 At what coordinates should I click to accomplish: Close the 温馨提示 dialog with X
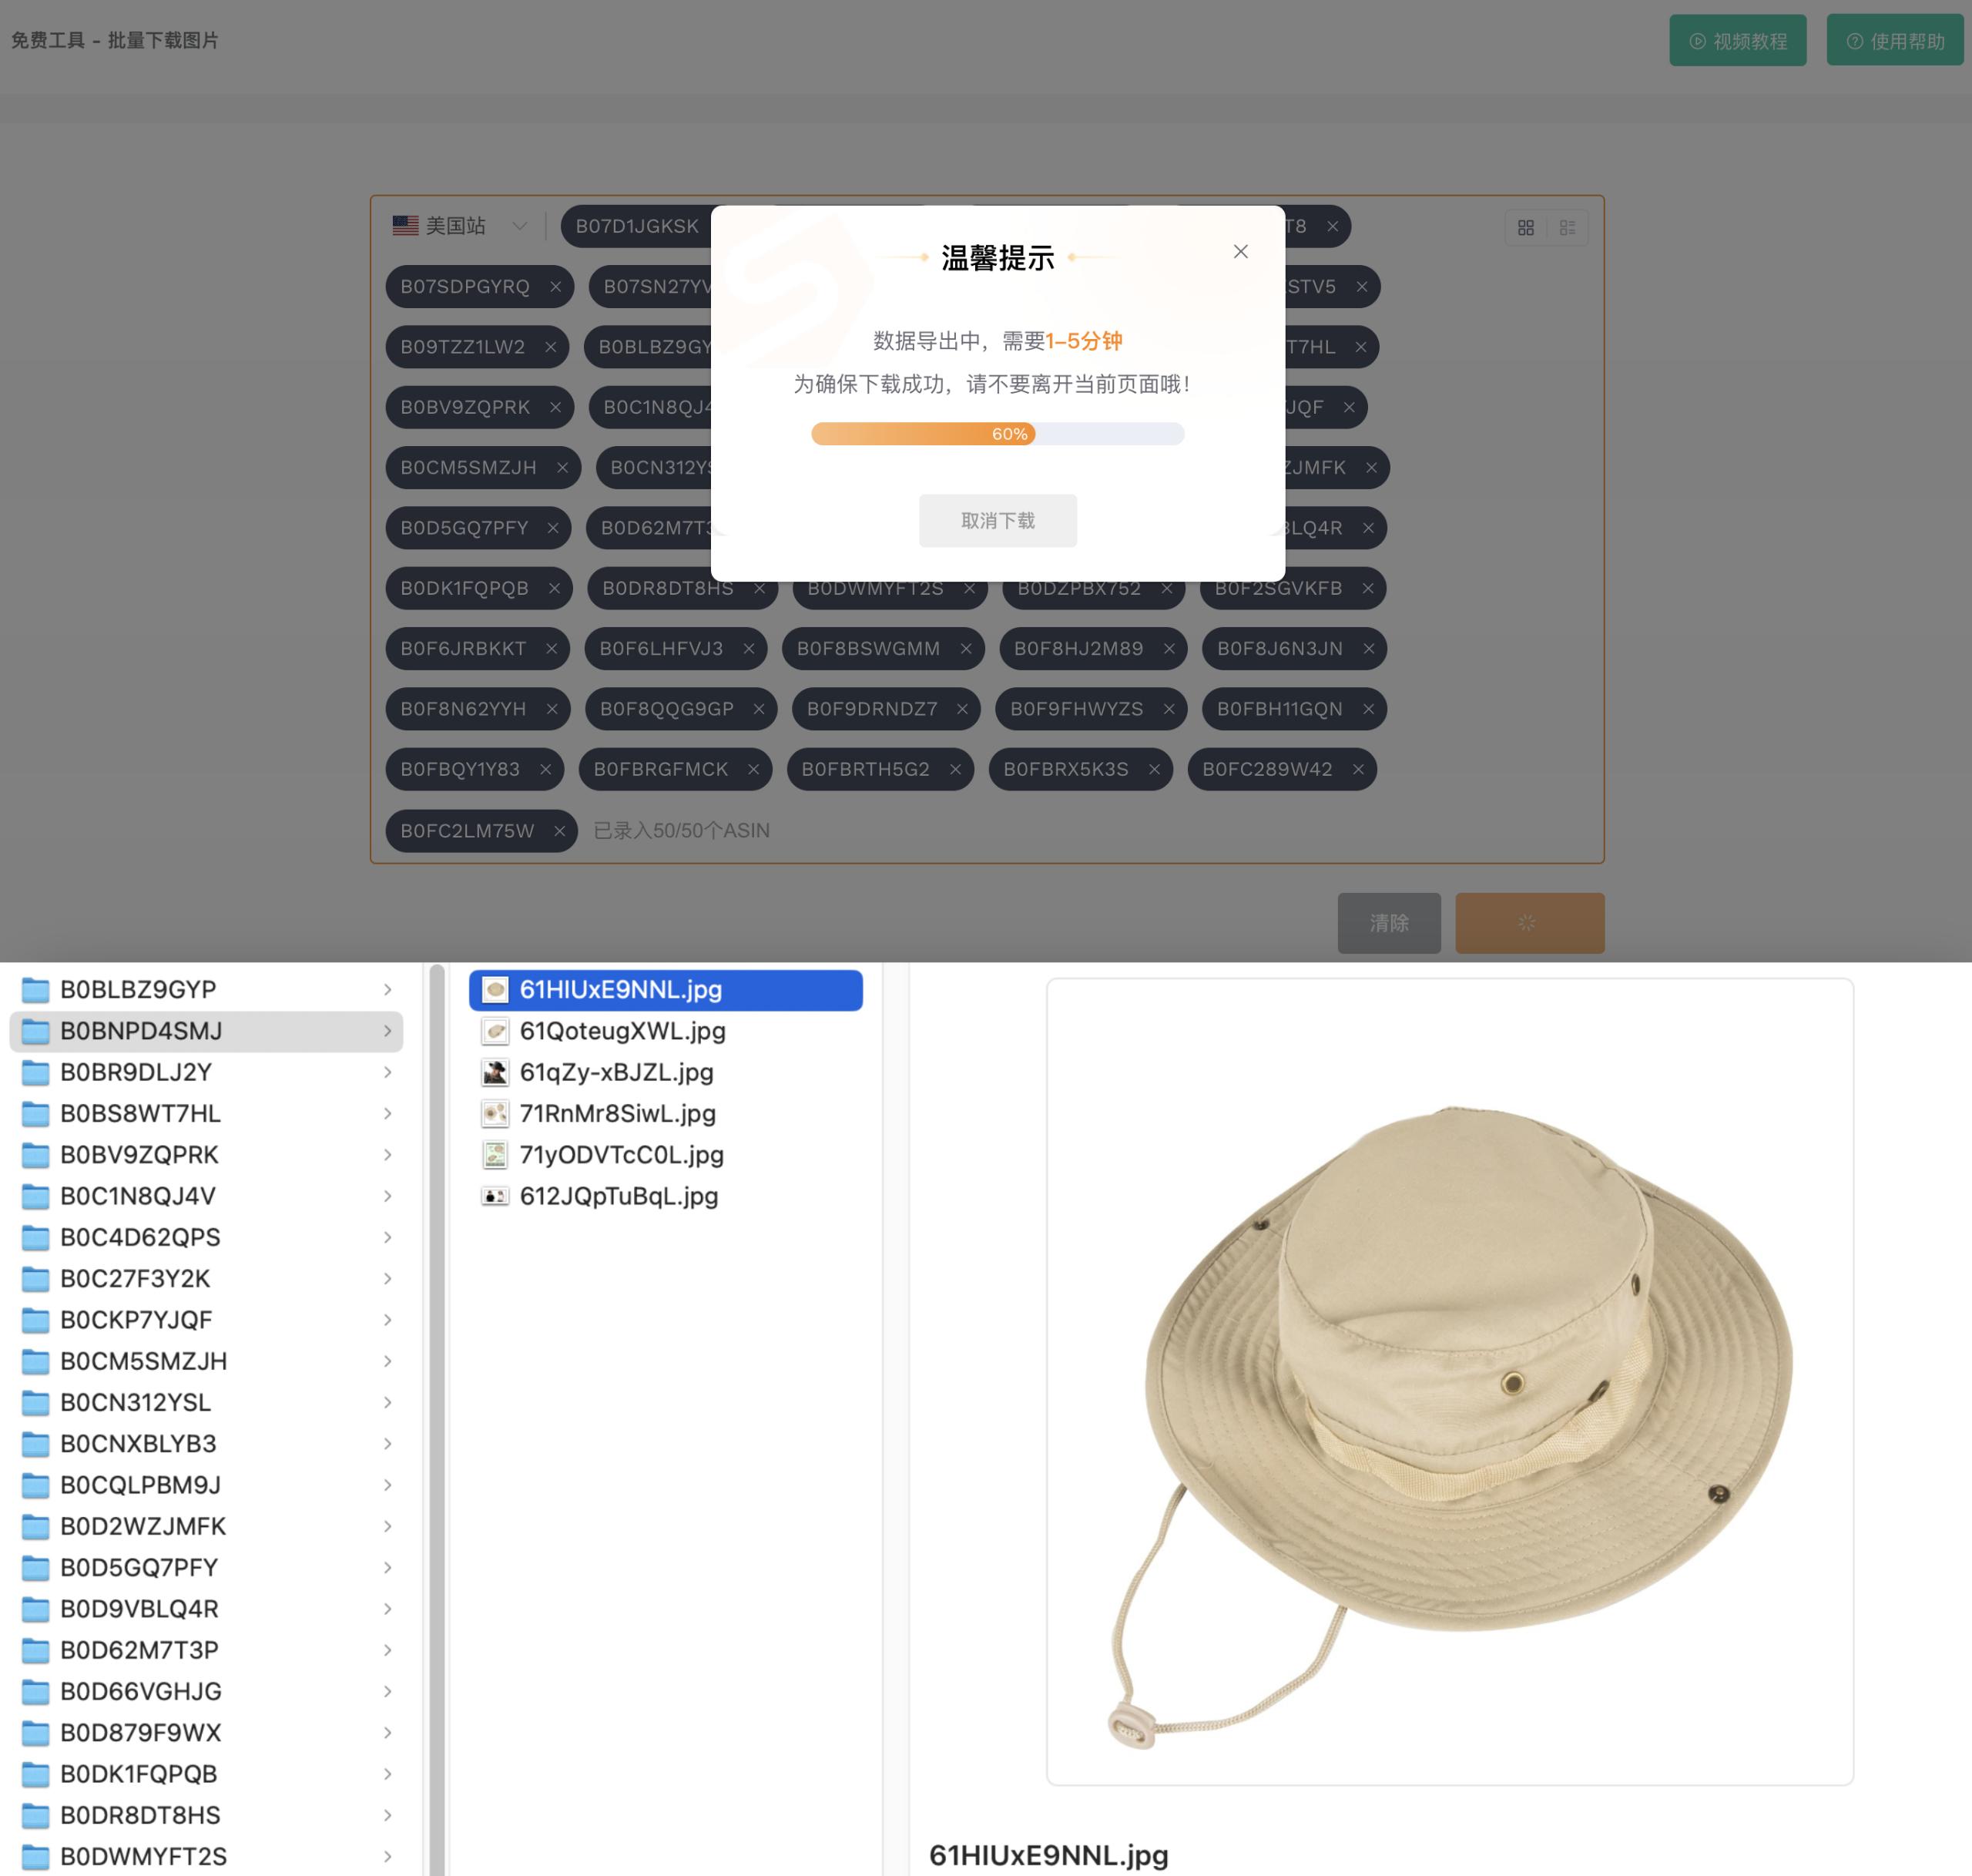coord(1240,252)
